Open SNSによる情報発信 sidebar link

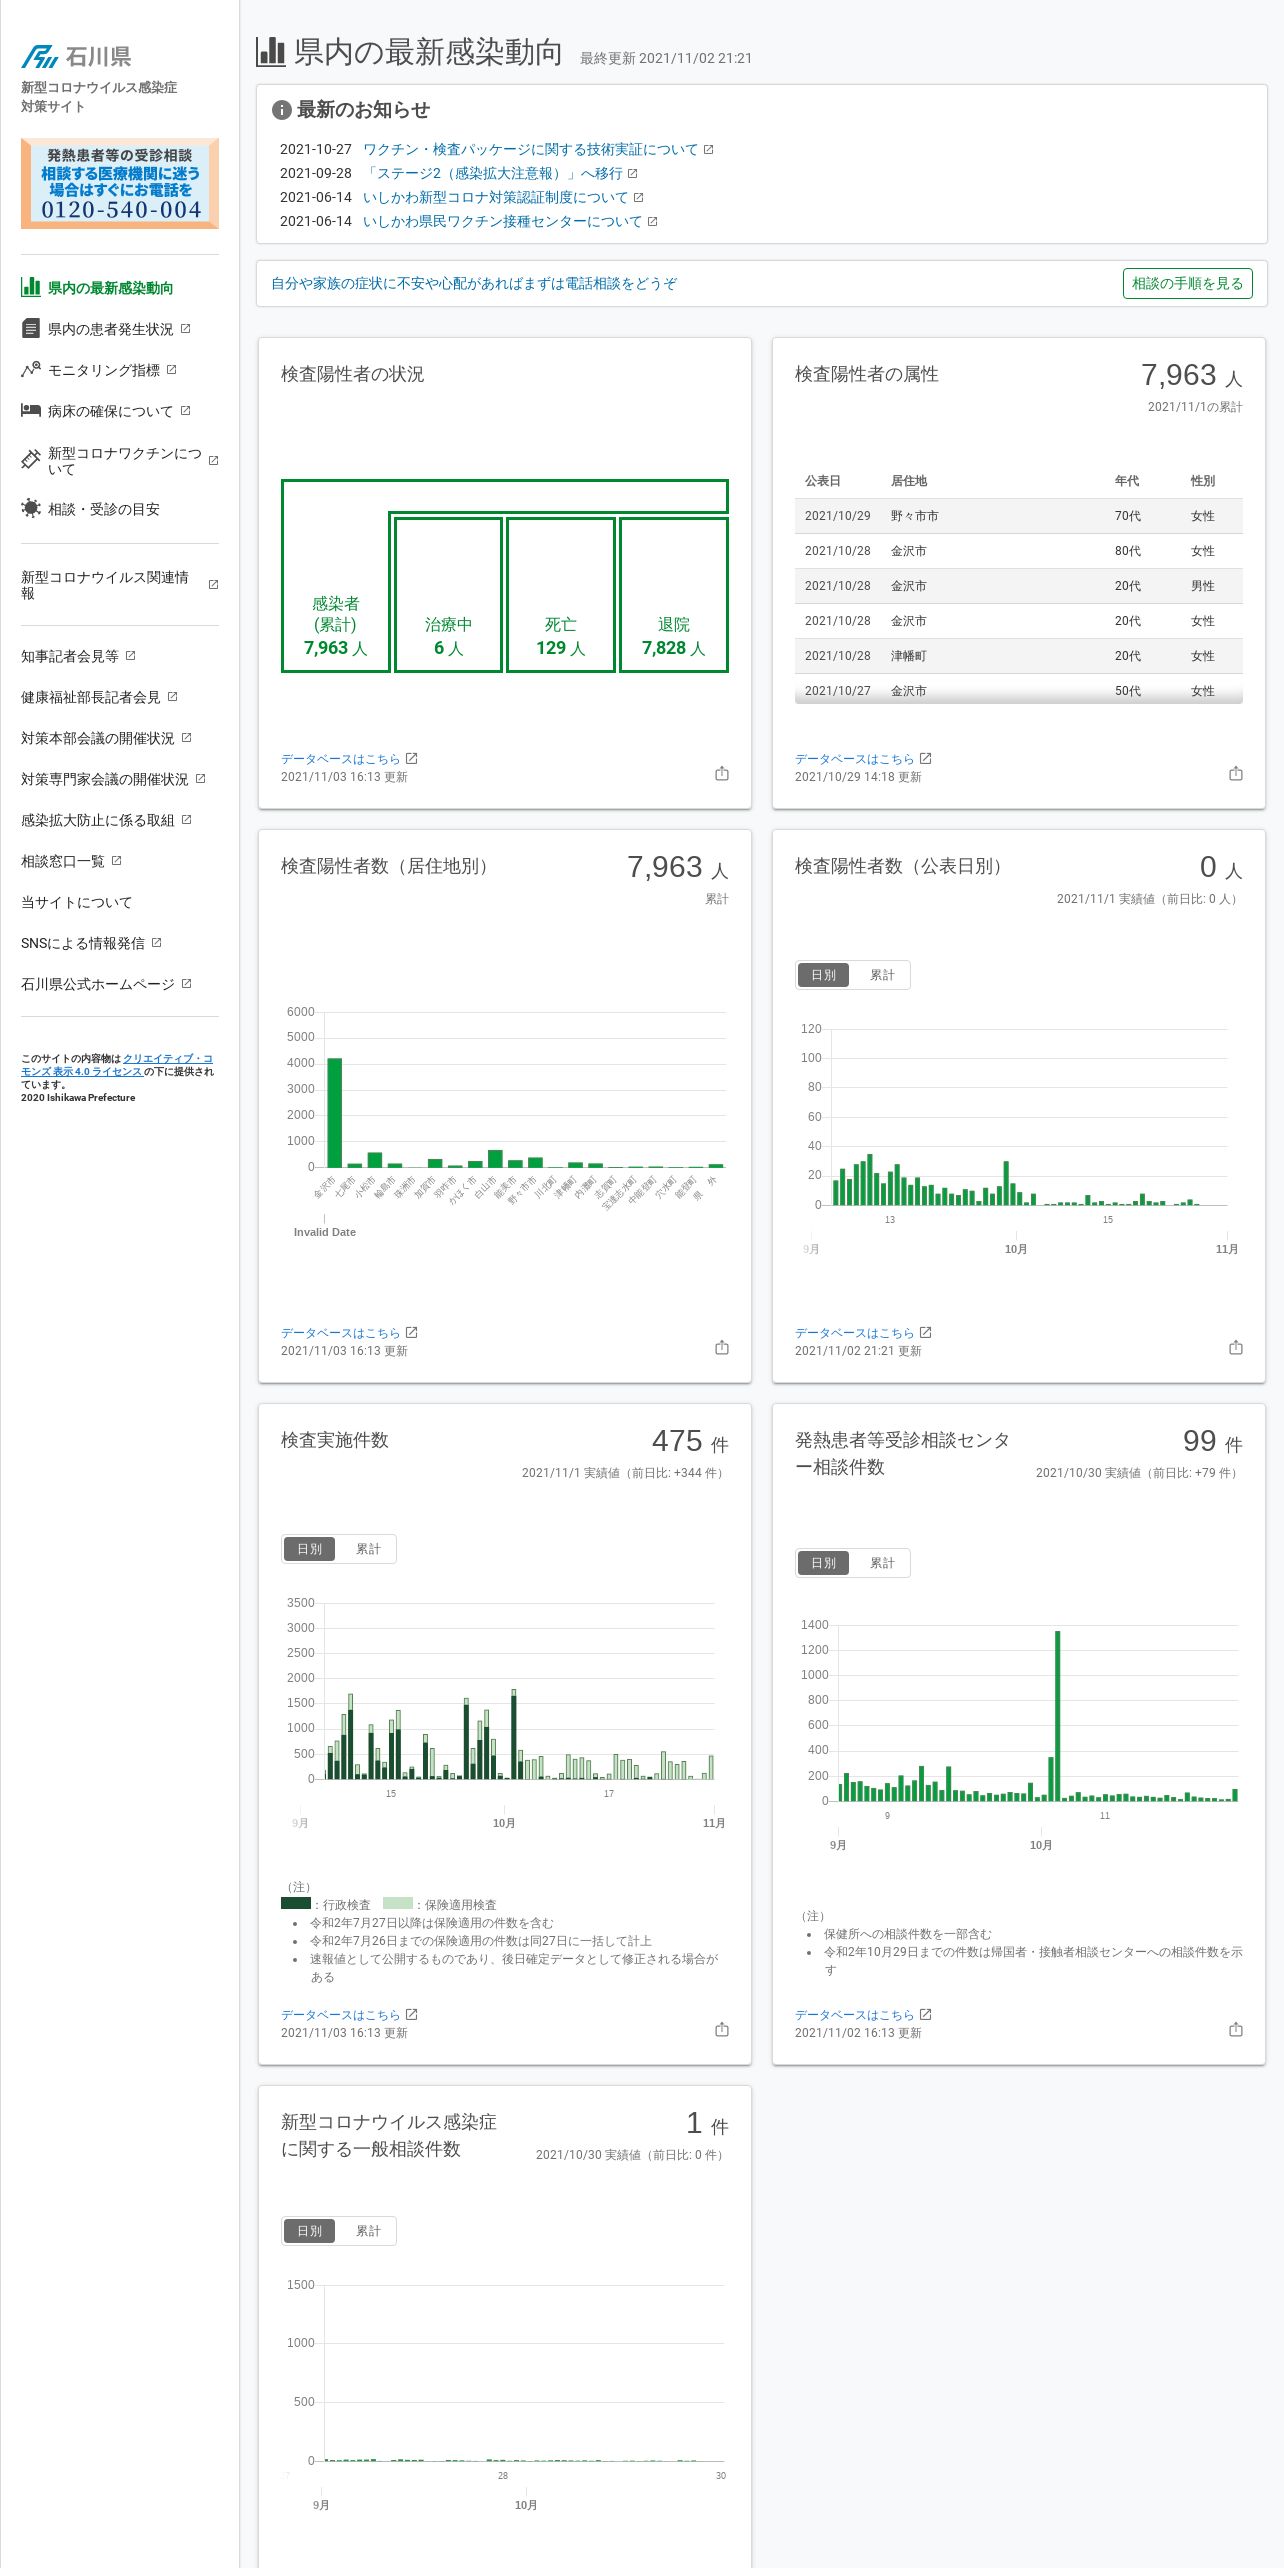[91, 943]
